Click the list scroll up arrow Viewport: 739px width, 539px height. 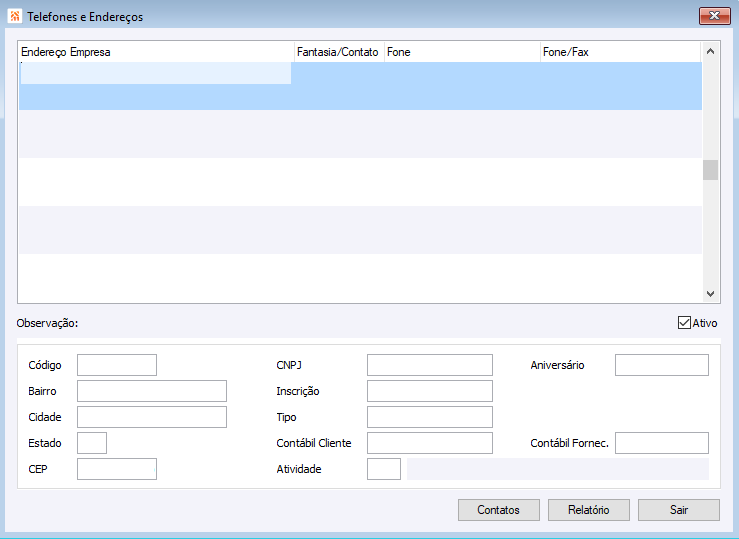point(711,51)
